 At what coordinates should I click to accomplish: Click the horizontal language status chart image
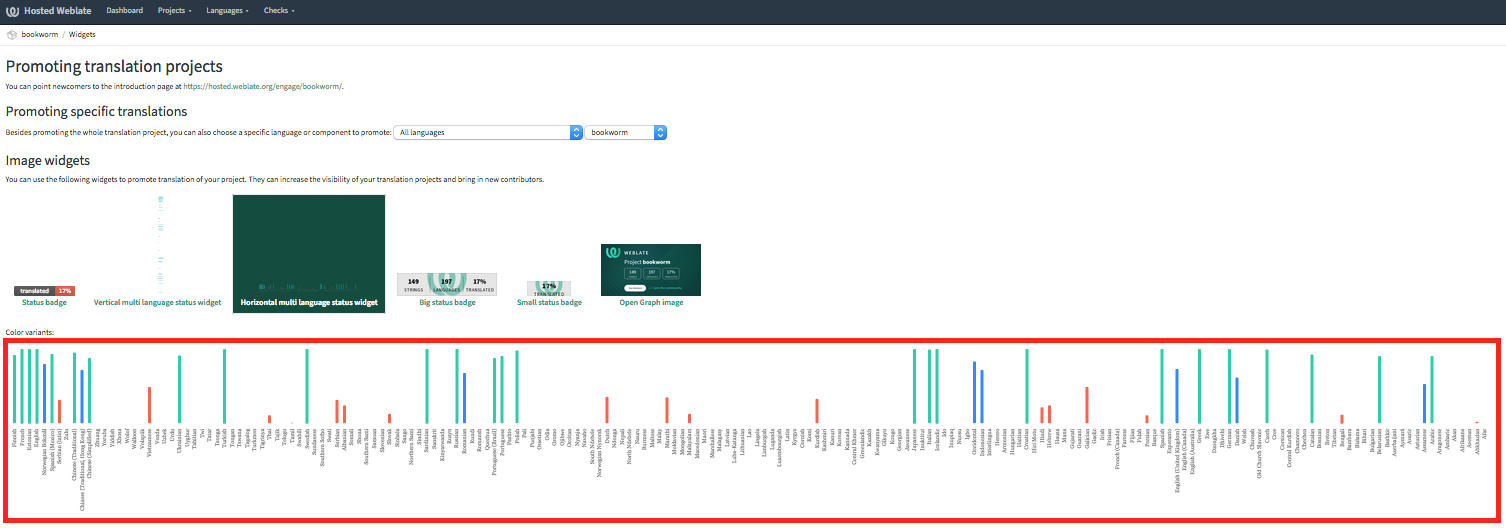coord(751,429)
